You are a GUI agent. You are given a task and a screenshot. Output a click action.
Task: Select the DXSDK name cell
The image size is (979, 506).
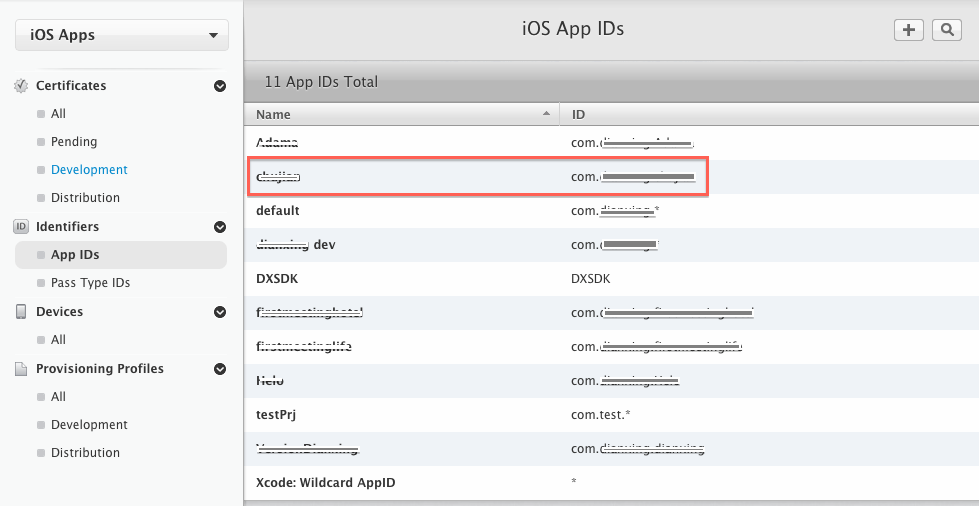tap(277, 279)
